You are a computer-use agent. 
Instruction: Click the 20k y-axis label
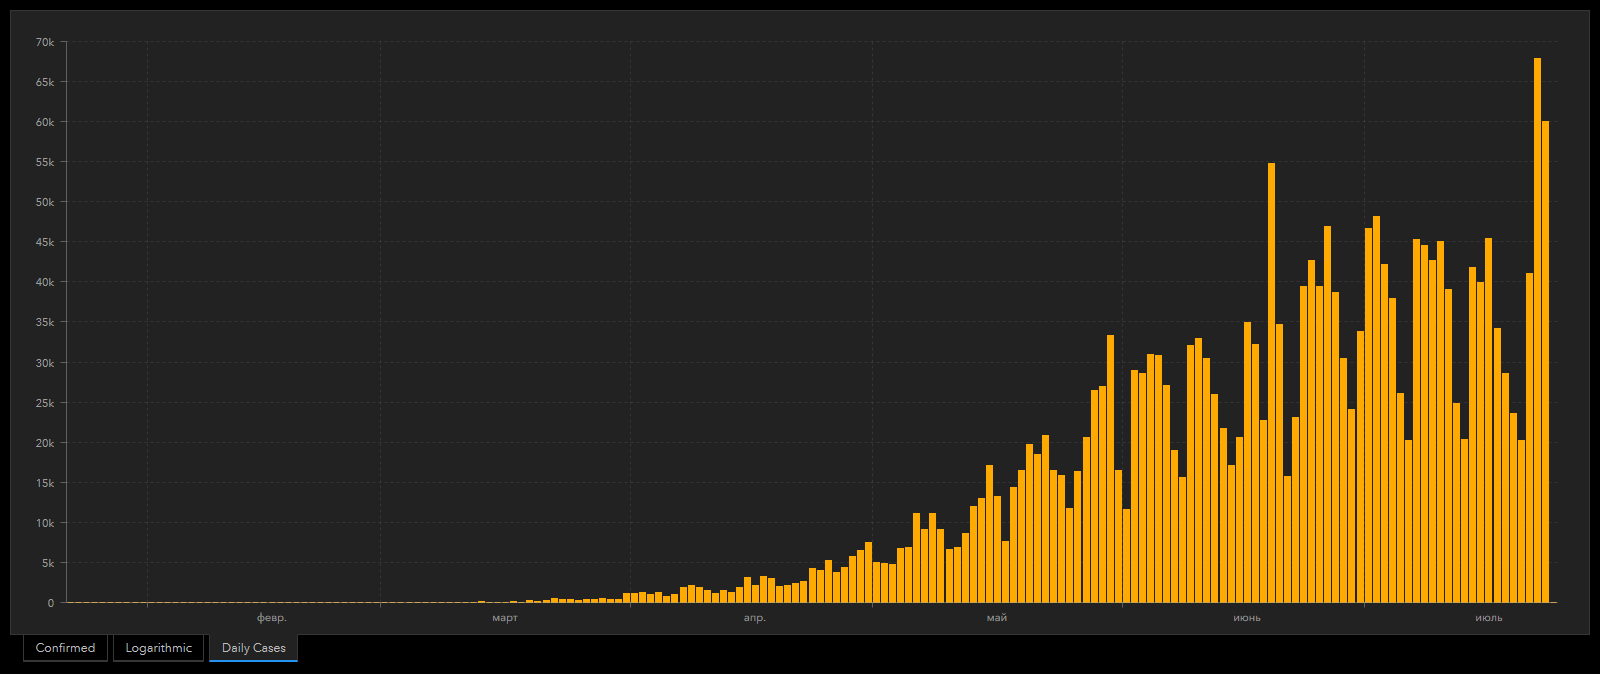click(x=45, y=443)
